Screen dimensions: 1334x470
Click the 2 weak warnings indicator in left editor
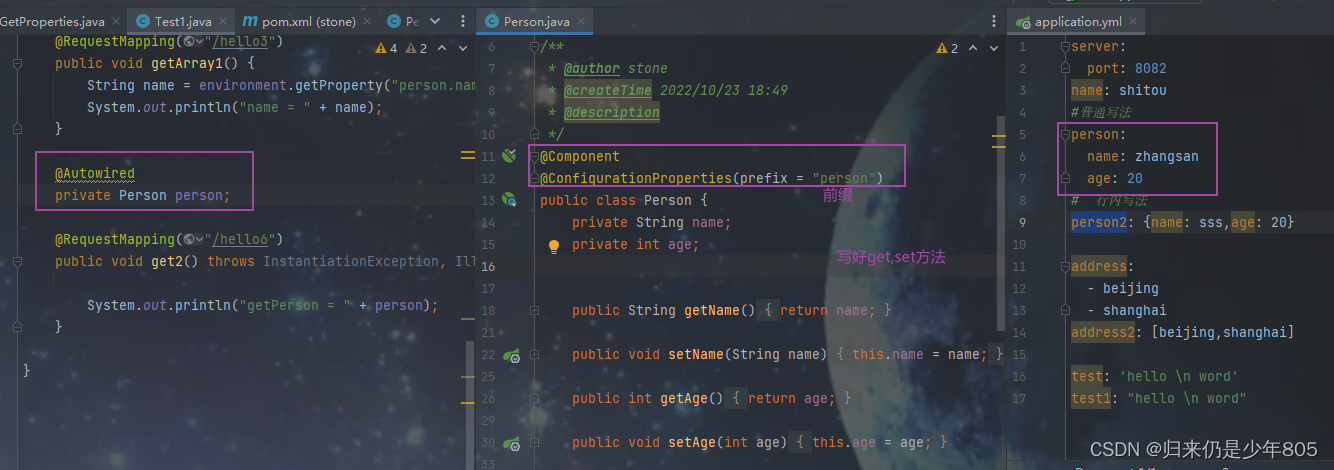coord(416,48)
